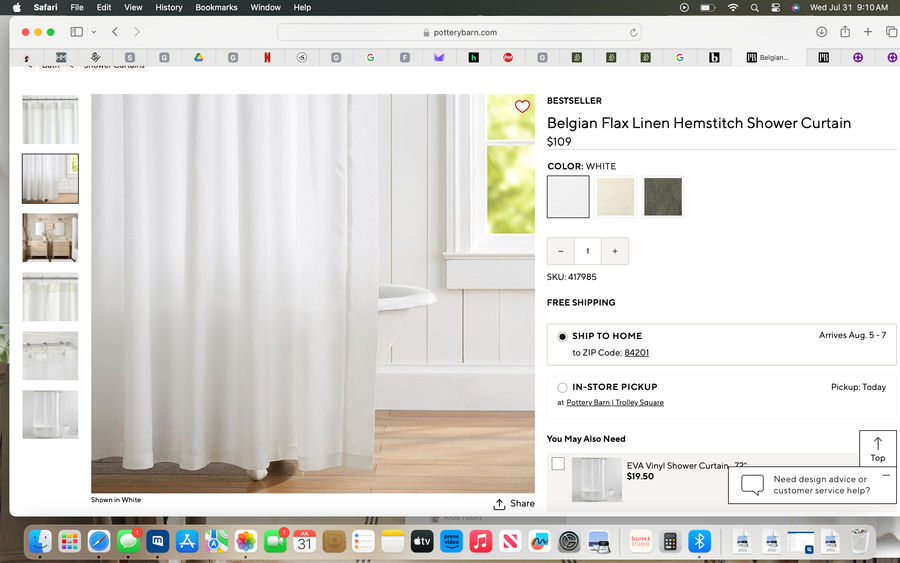Image resolution: width=900 pixels, height=563 pixels.
Task: Select the dark gray color swatch
Action: [663, 197]
